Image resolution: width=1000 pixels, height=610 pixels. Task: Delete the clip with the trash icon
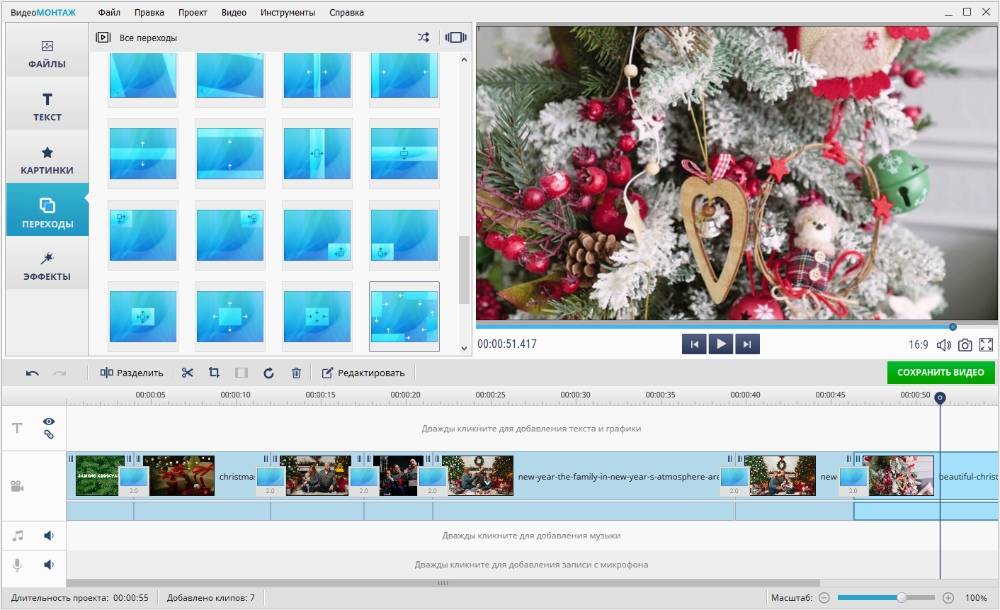point(296,373)
